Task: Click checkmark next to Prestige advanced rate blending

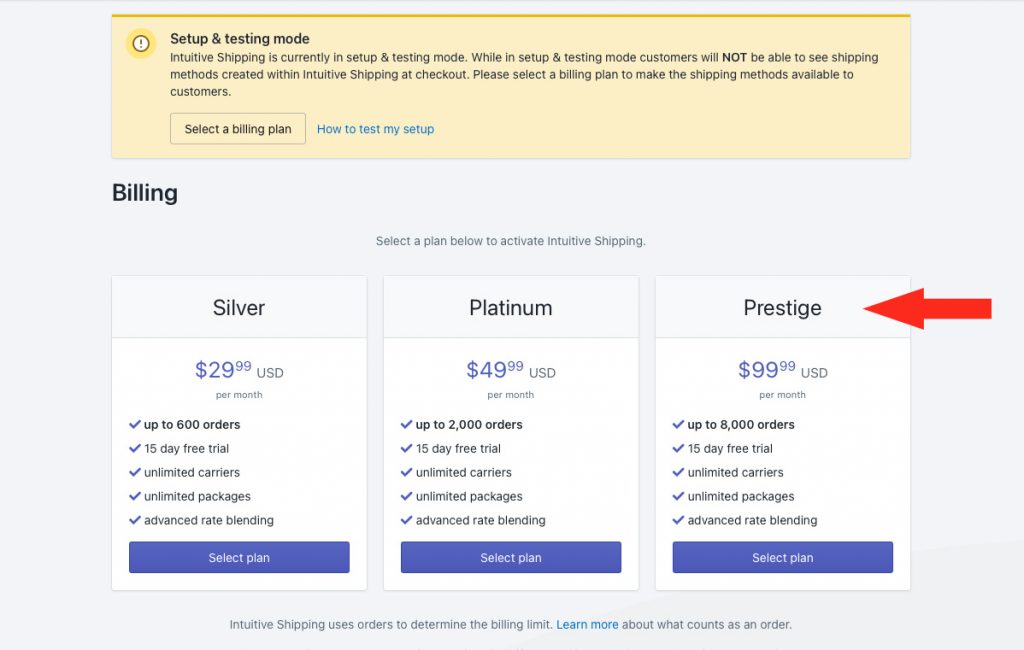Action: click(x=678, y=521)
